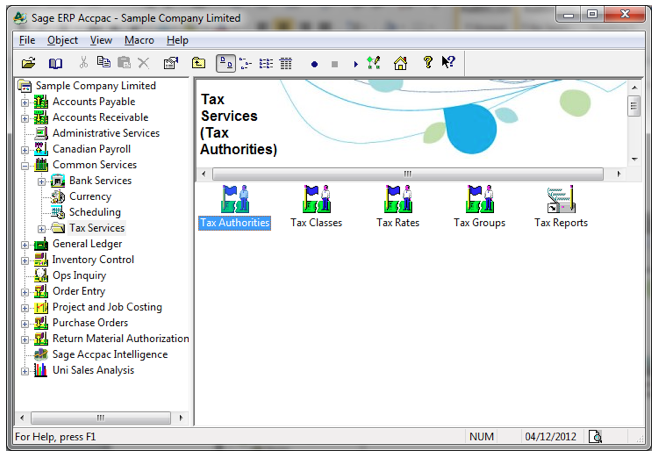
Task: Select Sage Accpac Intelligence in the tree
Action: 110,355
